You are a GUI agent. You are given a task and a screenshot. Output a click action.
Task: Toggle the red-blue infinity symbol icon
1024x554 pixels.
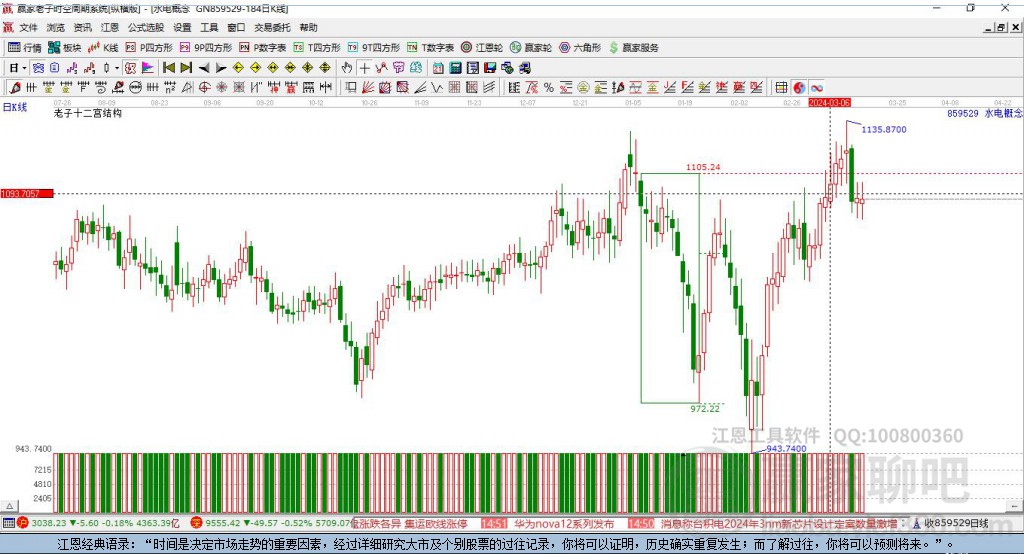(816, 88)
